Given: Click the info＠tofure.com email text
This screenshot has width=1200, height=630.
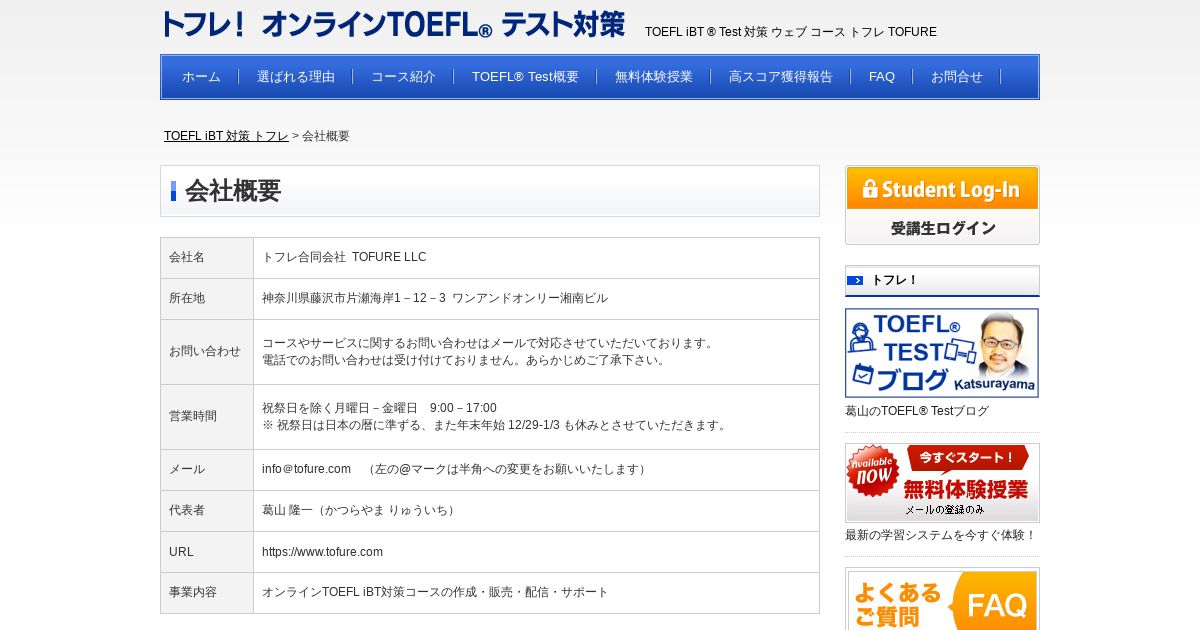Looking at the screenshot, I should (x=306, y=469).
